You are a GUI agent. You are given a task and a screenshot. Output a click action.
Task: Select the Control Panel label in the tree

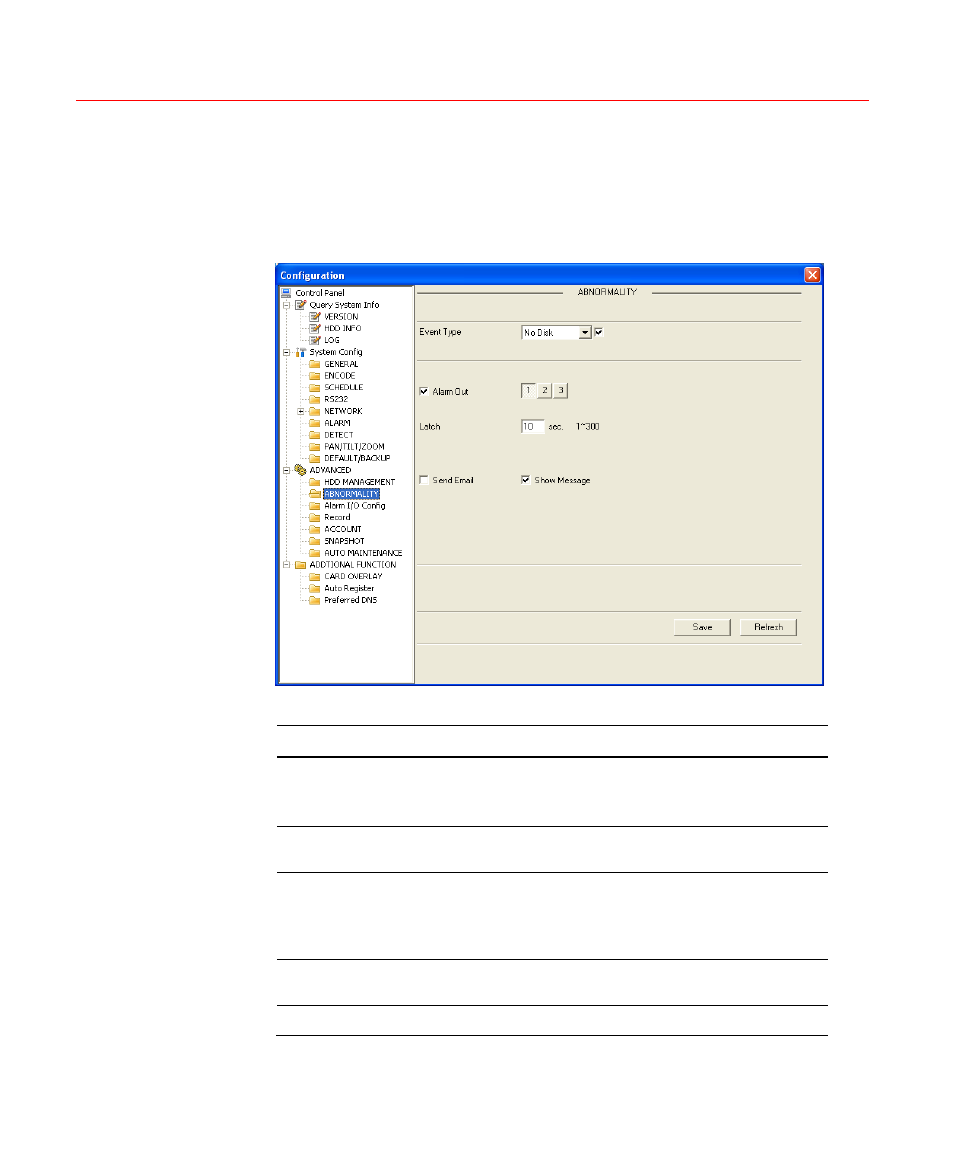click(x=319, y=293)
